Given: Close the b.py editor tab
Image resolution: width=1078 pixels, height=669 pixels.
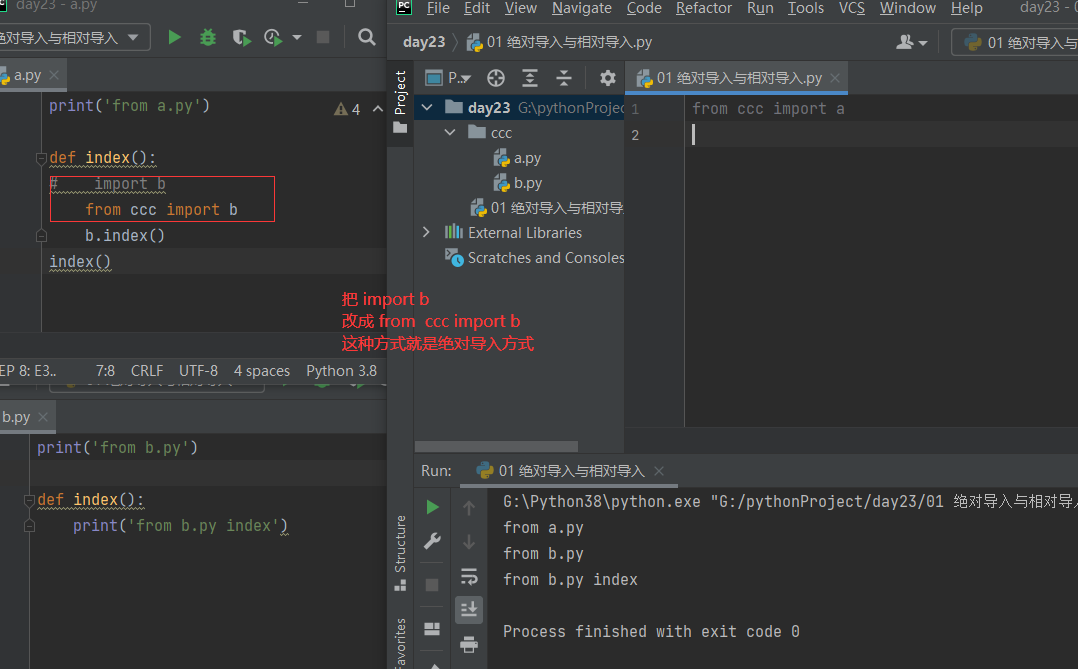Looking at the screenshot, I should pos(43,417).
